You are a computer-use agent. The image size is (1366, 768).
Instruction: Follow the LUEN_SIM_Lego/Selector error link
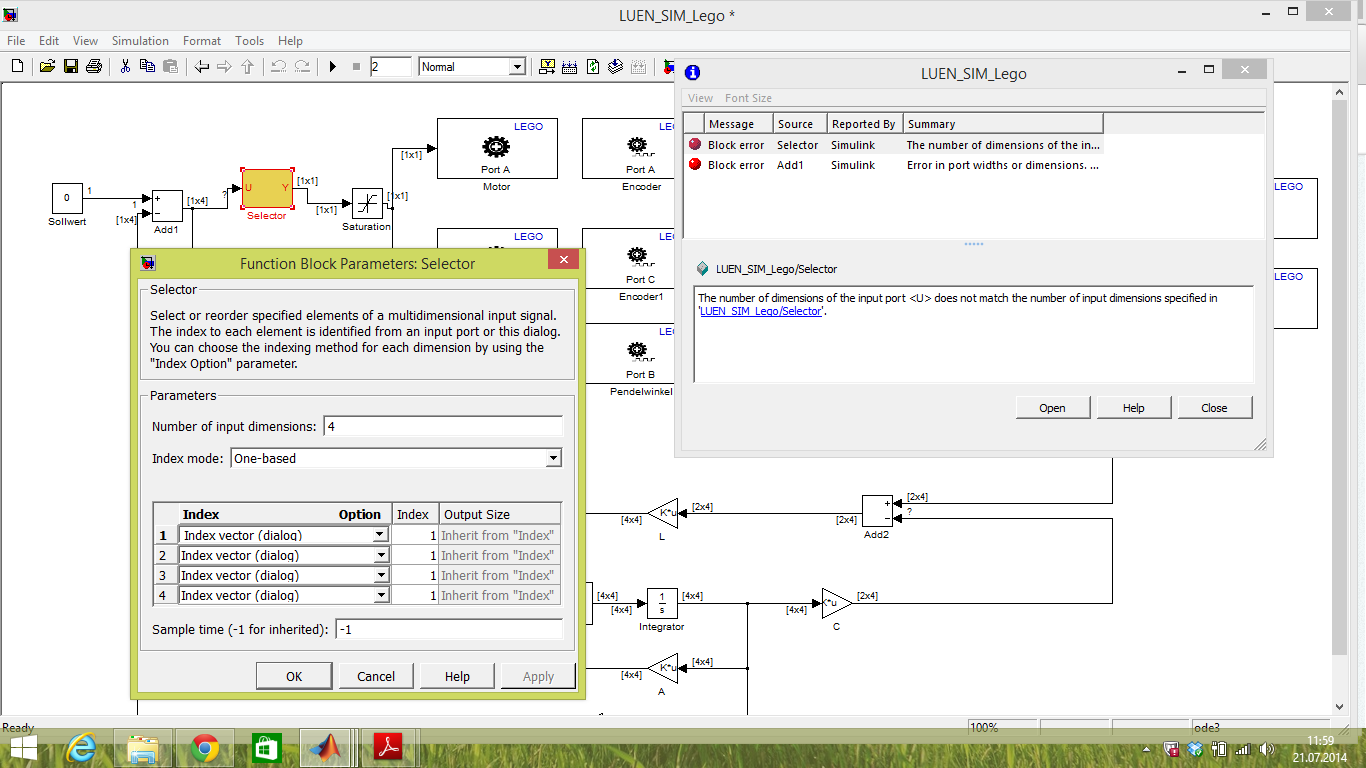coord(762,311)
